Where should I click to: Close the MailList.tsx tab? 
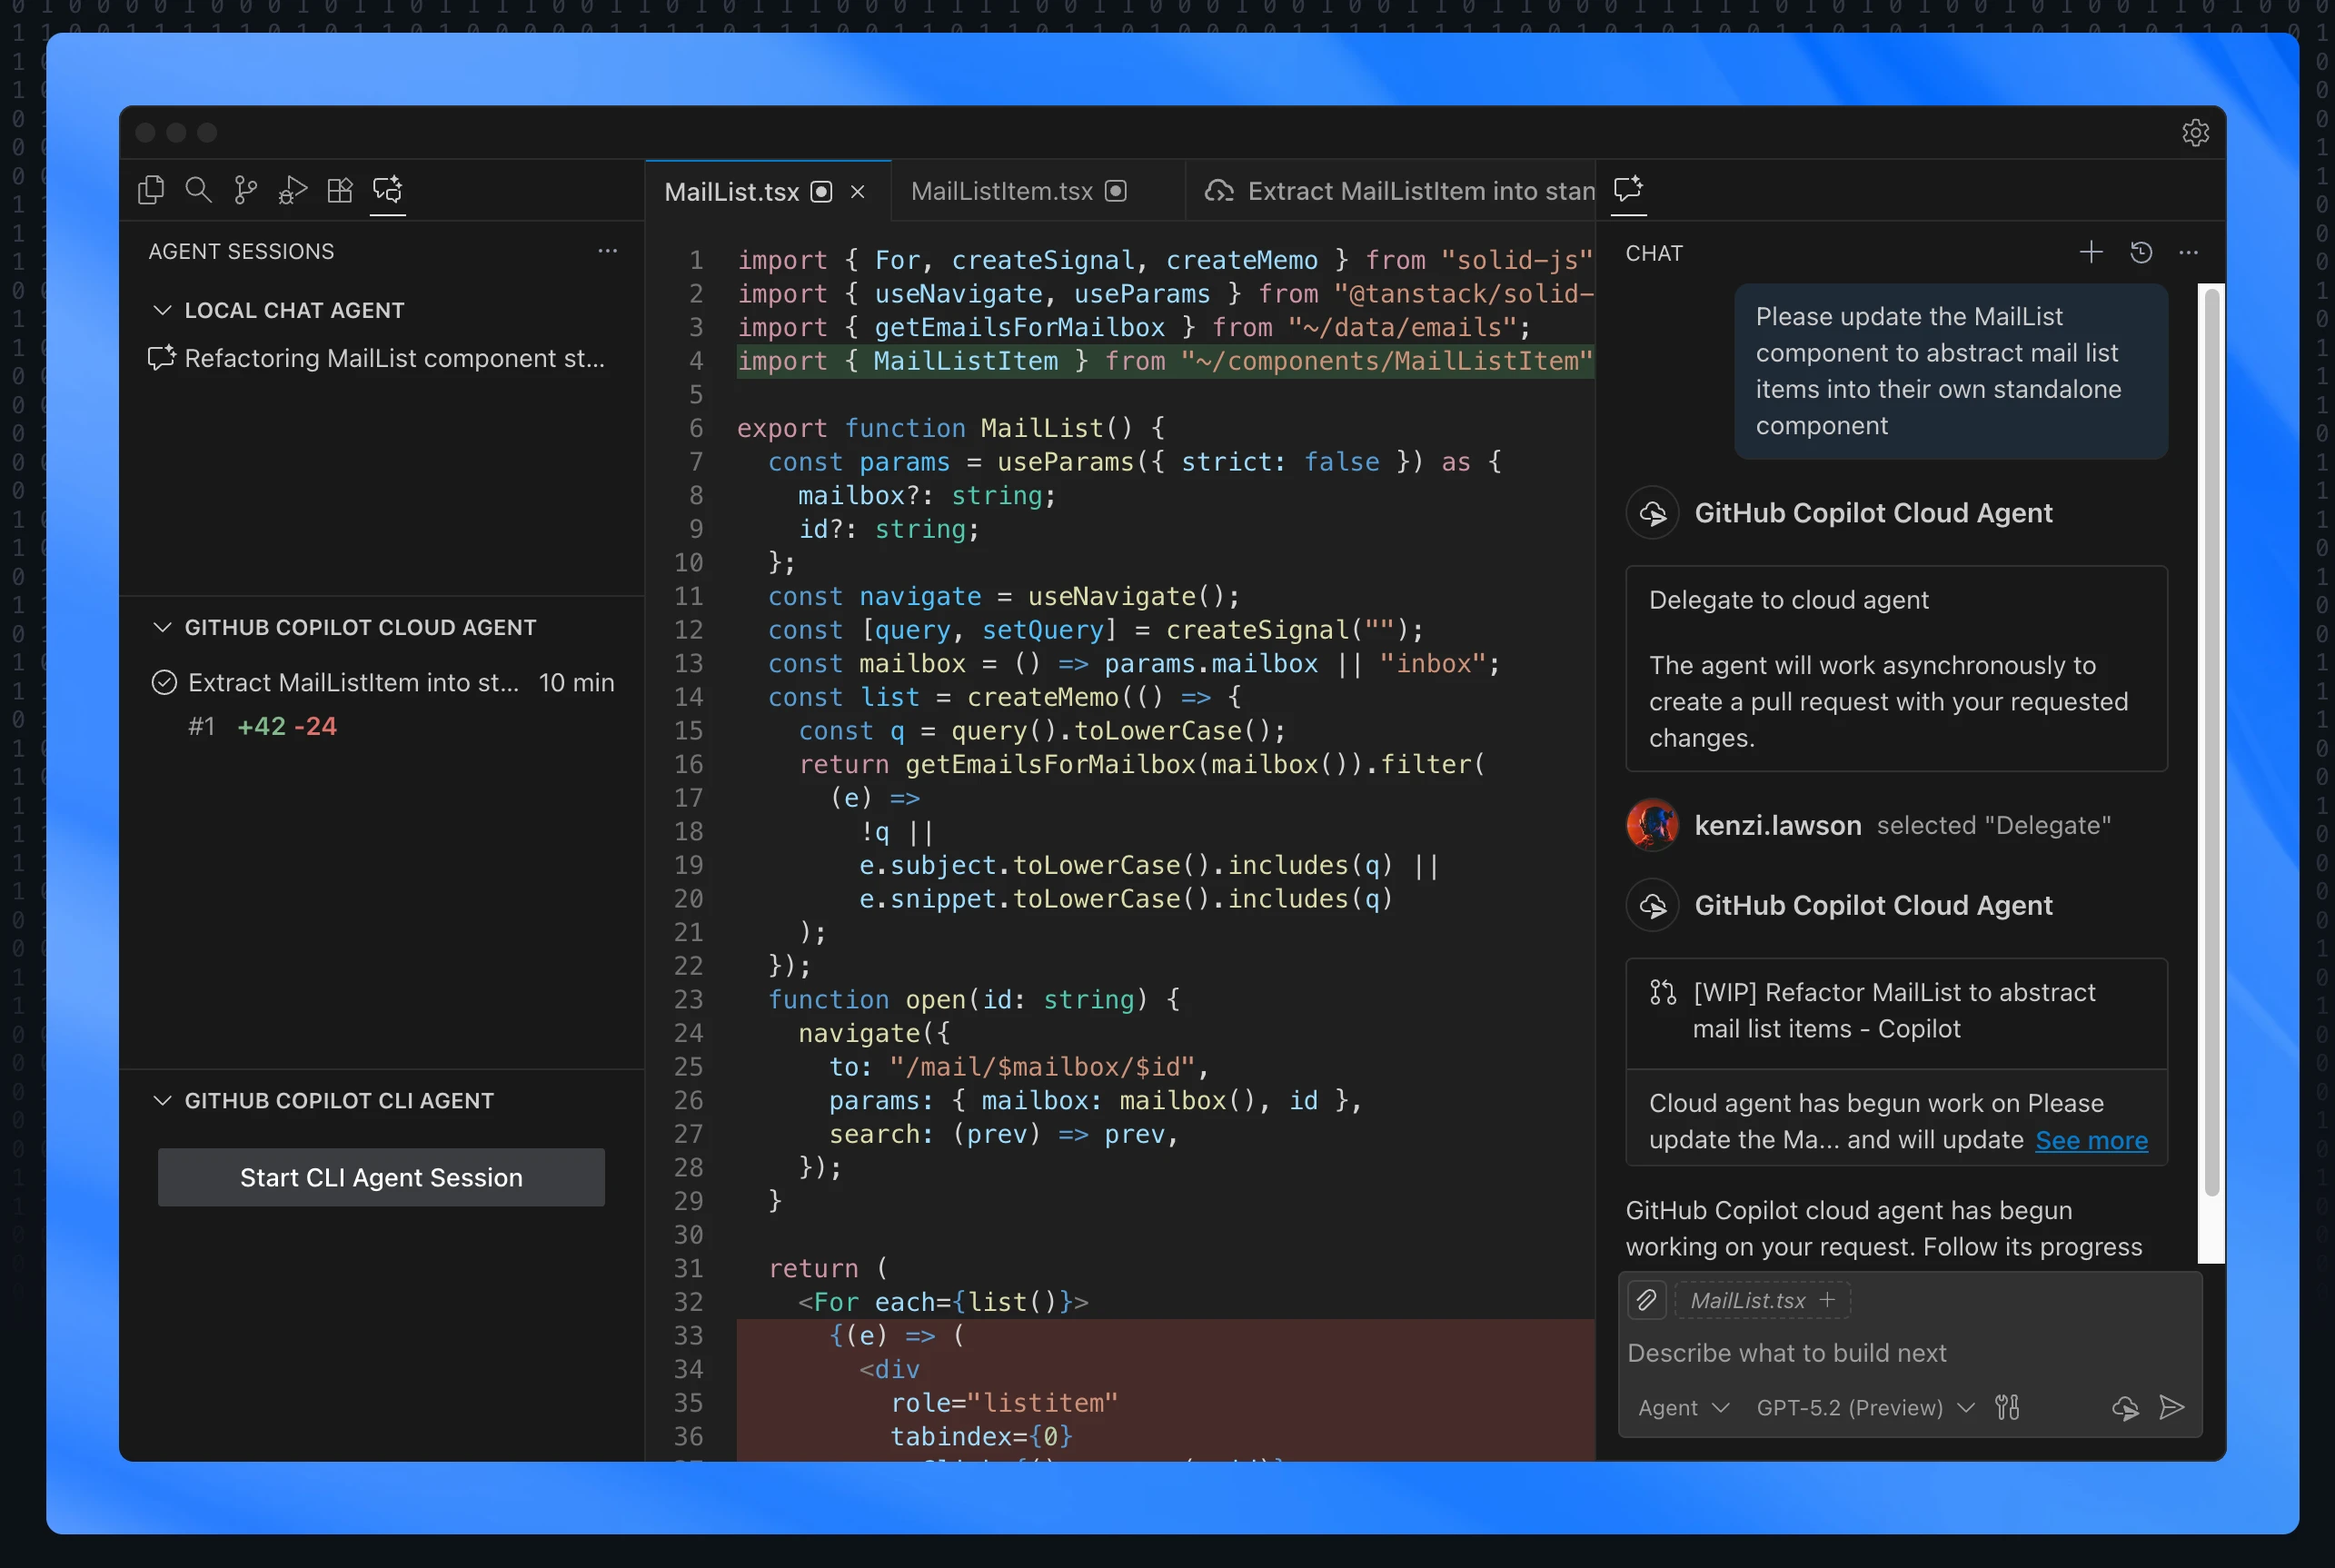tap(858, 192)
